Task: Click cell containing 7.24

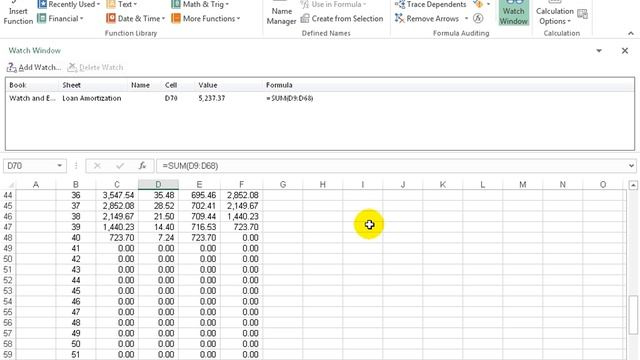Action: (158, 238)
